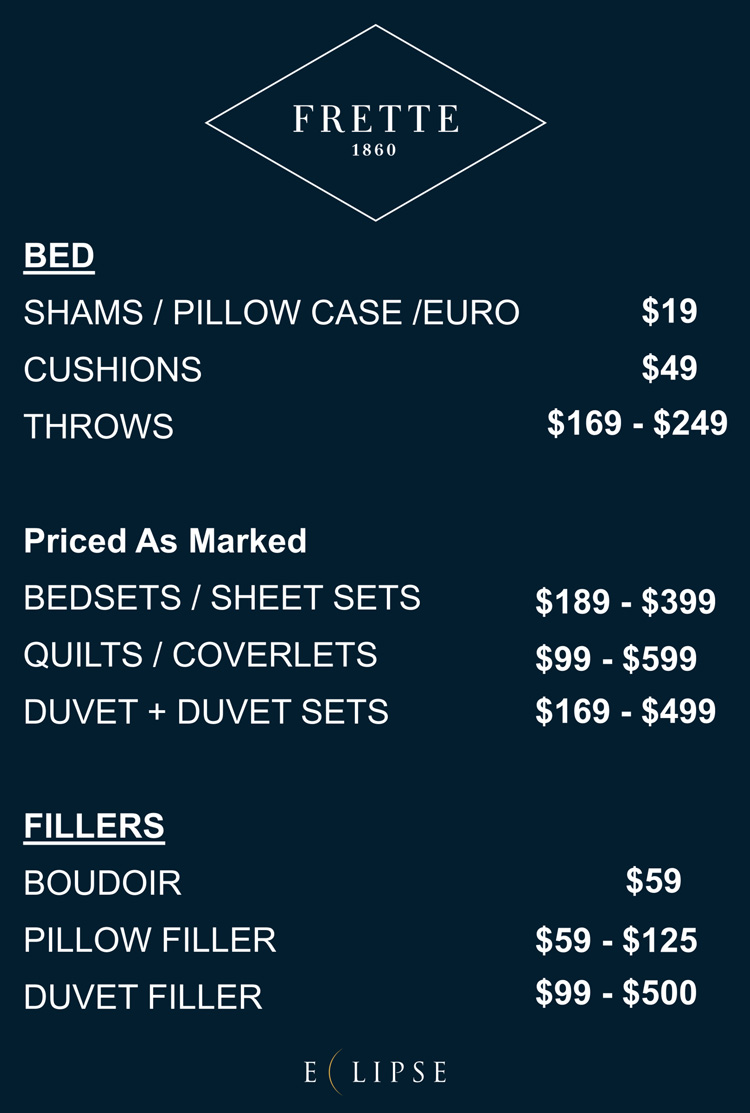Click the $169 - $499 price range
Screen dimensions: 750x1113
coord(625,711)
